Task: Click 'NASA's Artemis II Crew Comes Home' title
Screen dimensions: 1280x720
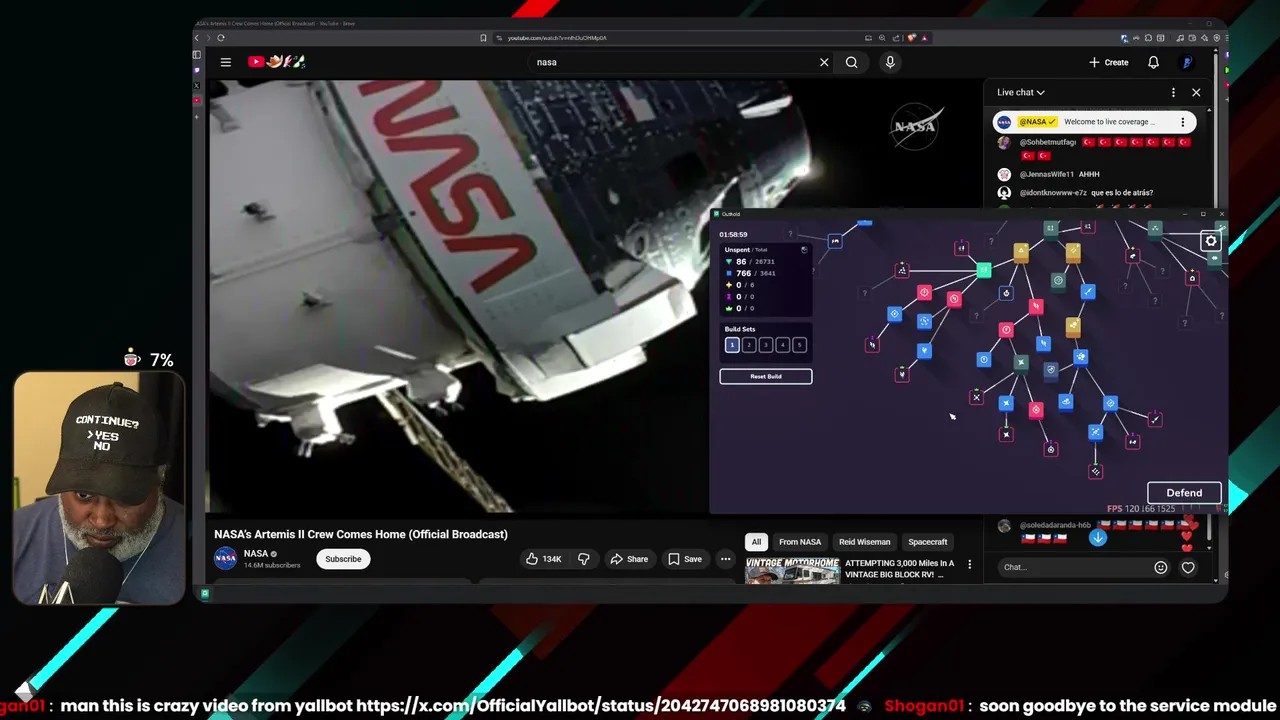Action: tap(361, 534)
